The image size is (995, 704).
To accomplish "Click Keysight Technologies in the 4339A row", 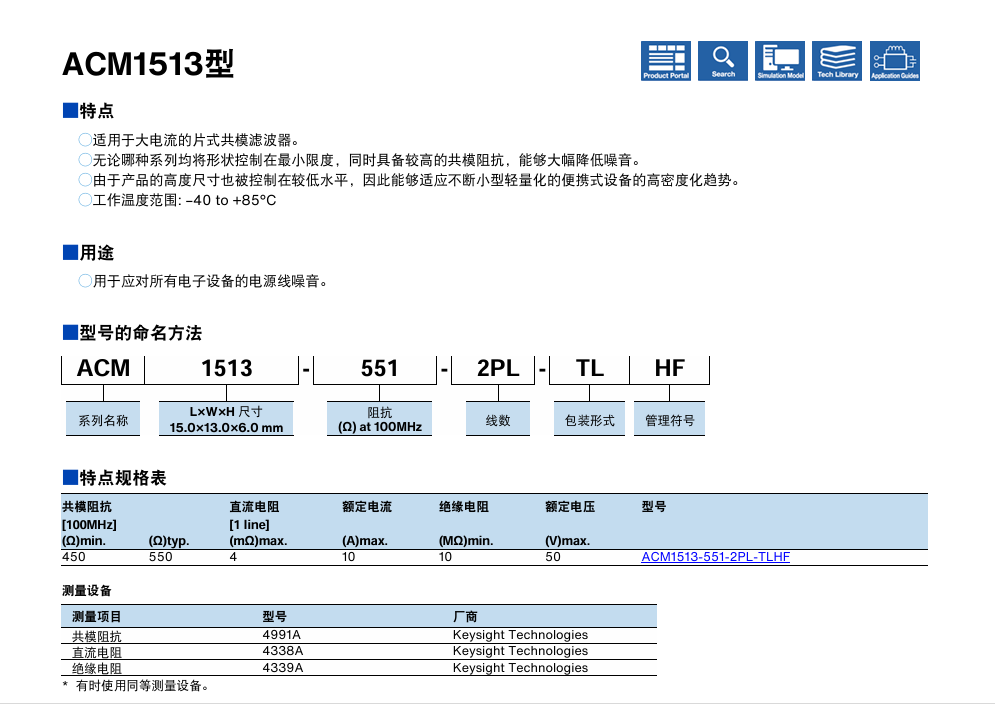I will tap(520, 668).
